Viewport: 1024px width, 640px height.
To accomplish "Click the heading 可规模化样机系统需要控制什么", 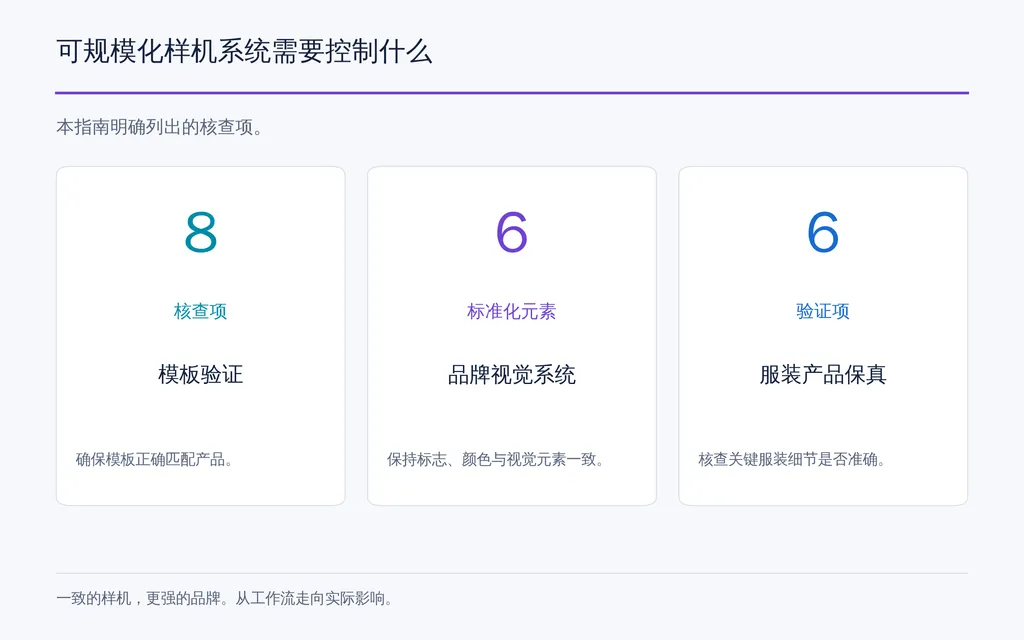I will click(x=244, y=52).
